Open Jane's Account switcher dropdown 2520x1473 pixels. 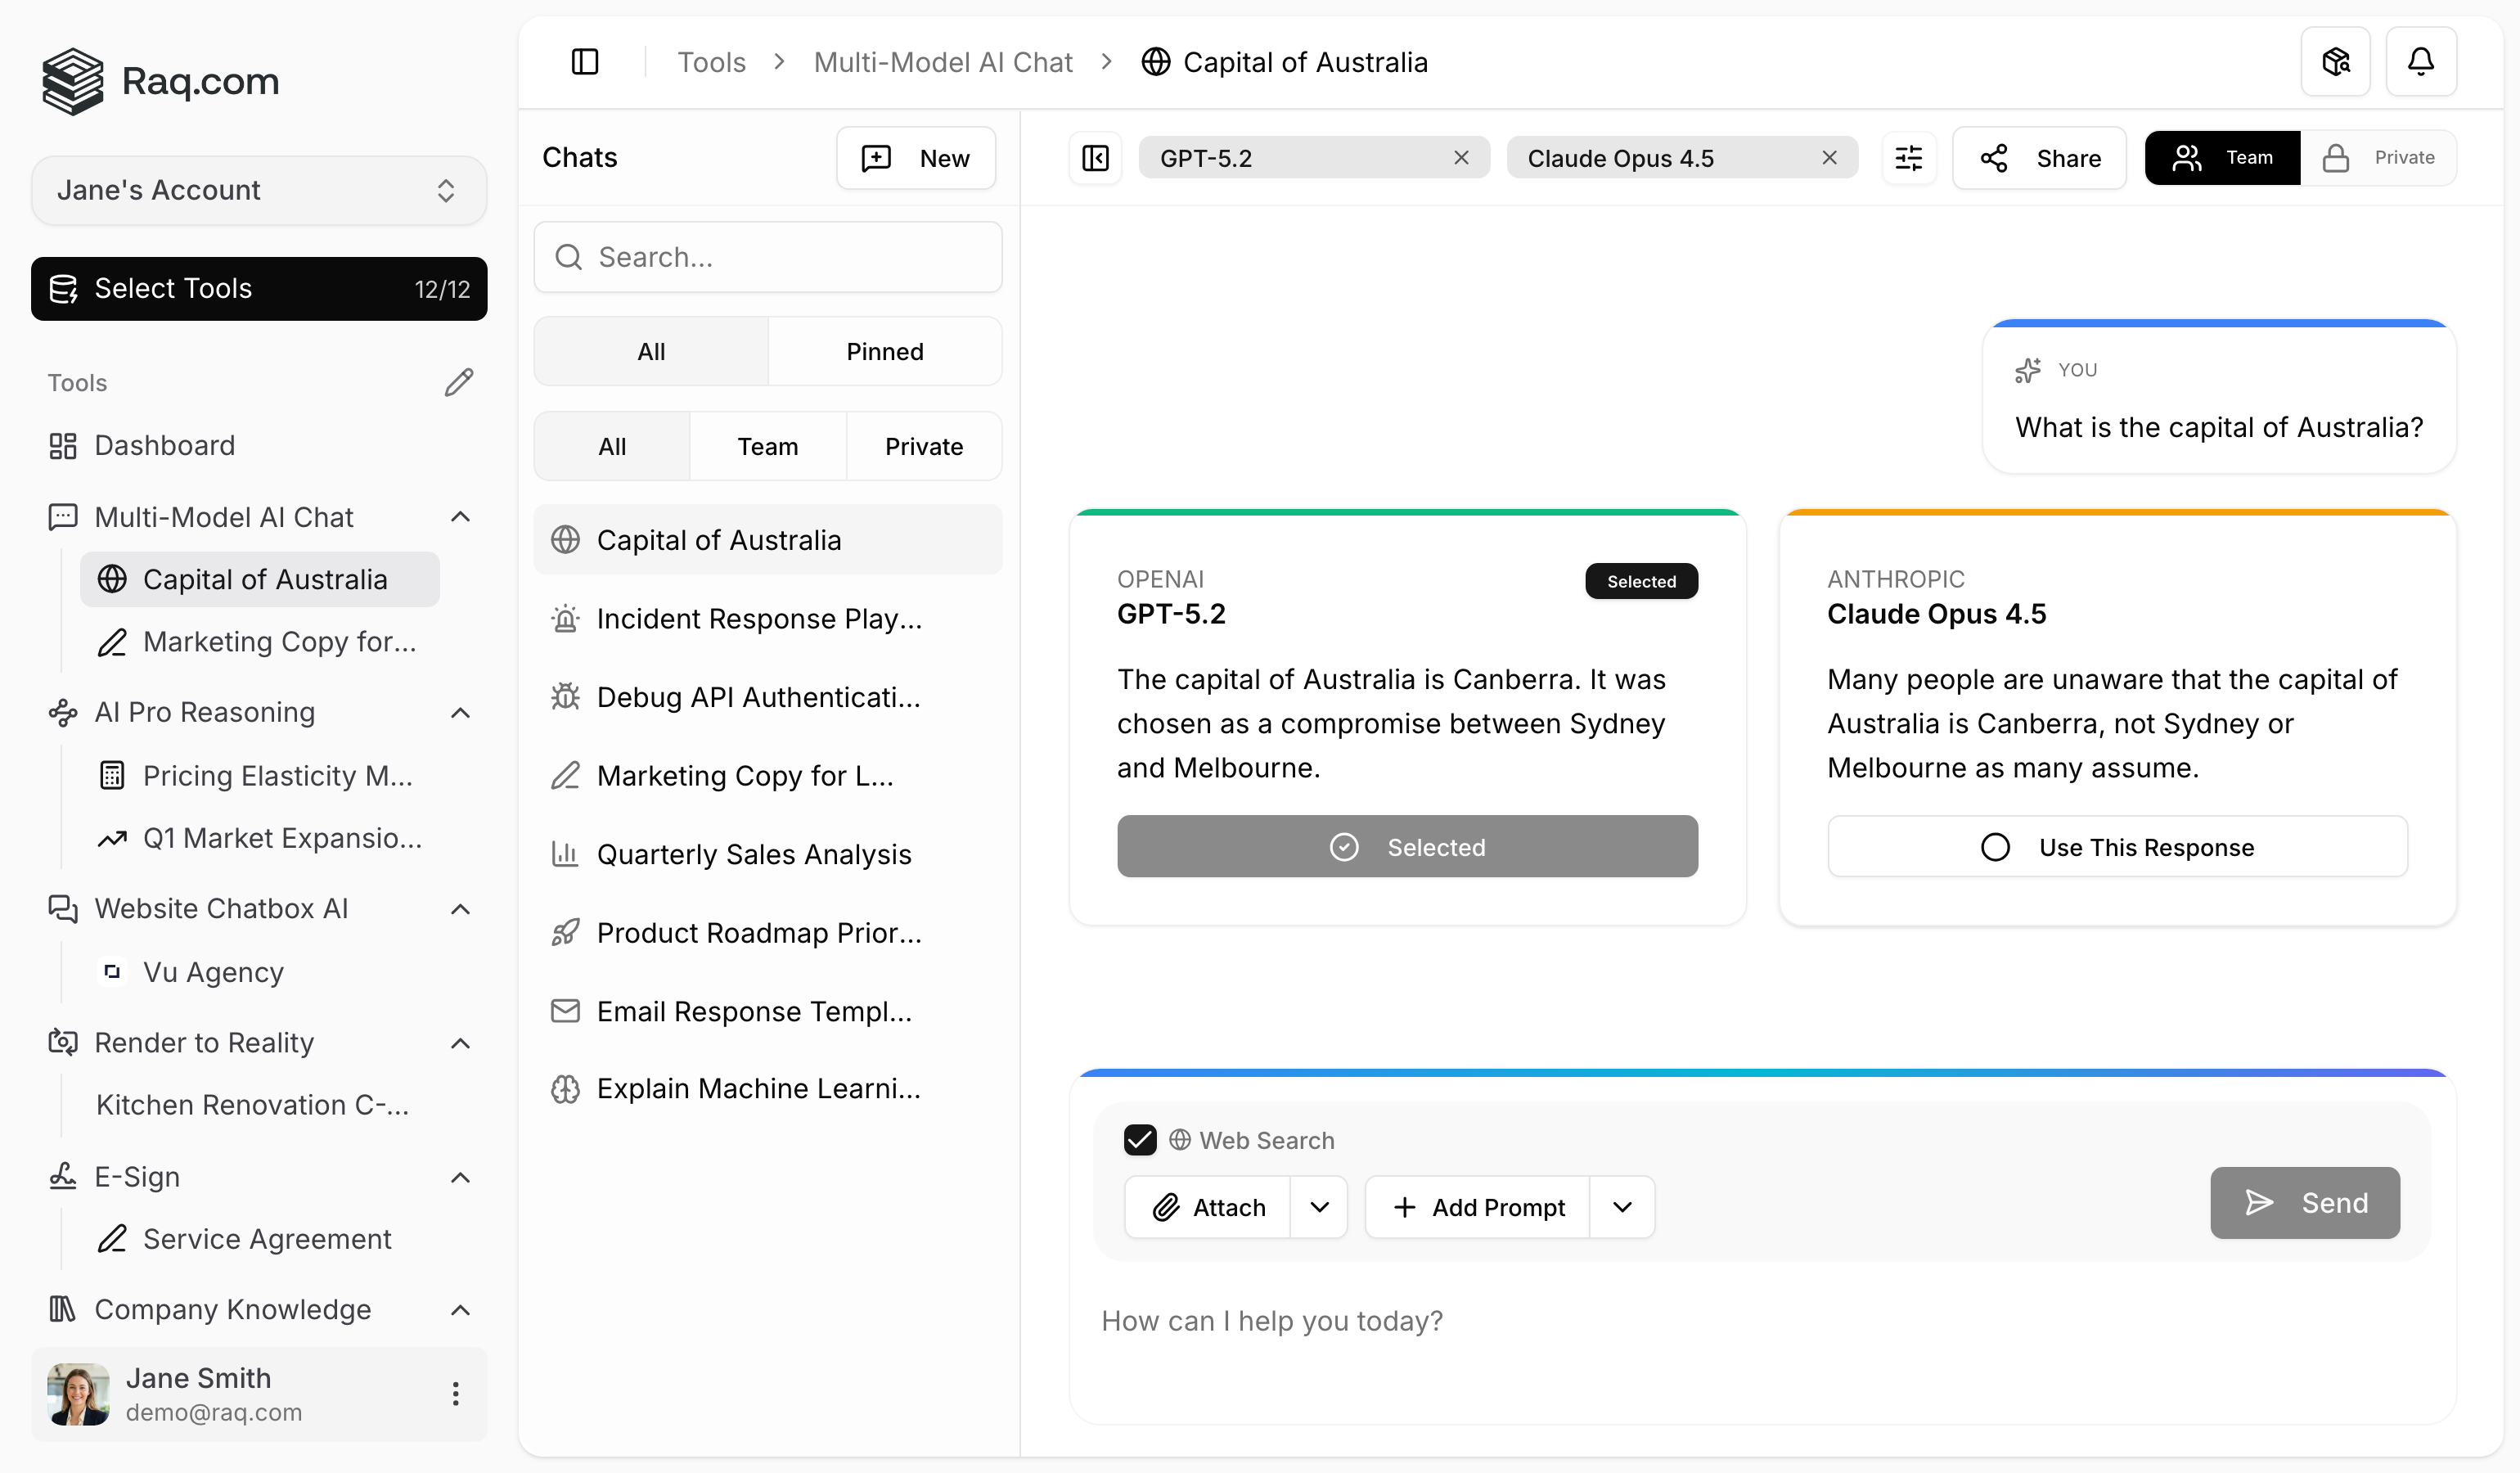[259, 190]
